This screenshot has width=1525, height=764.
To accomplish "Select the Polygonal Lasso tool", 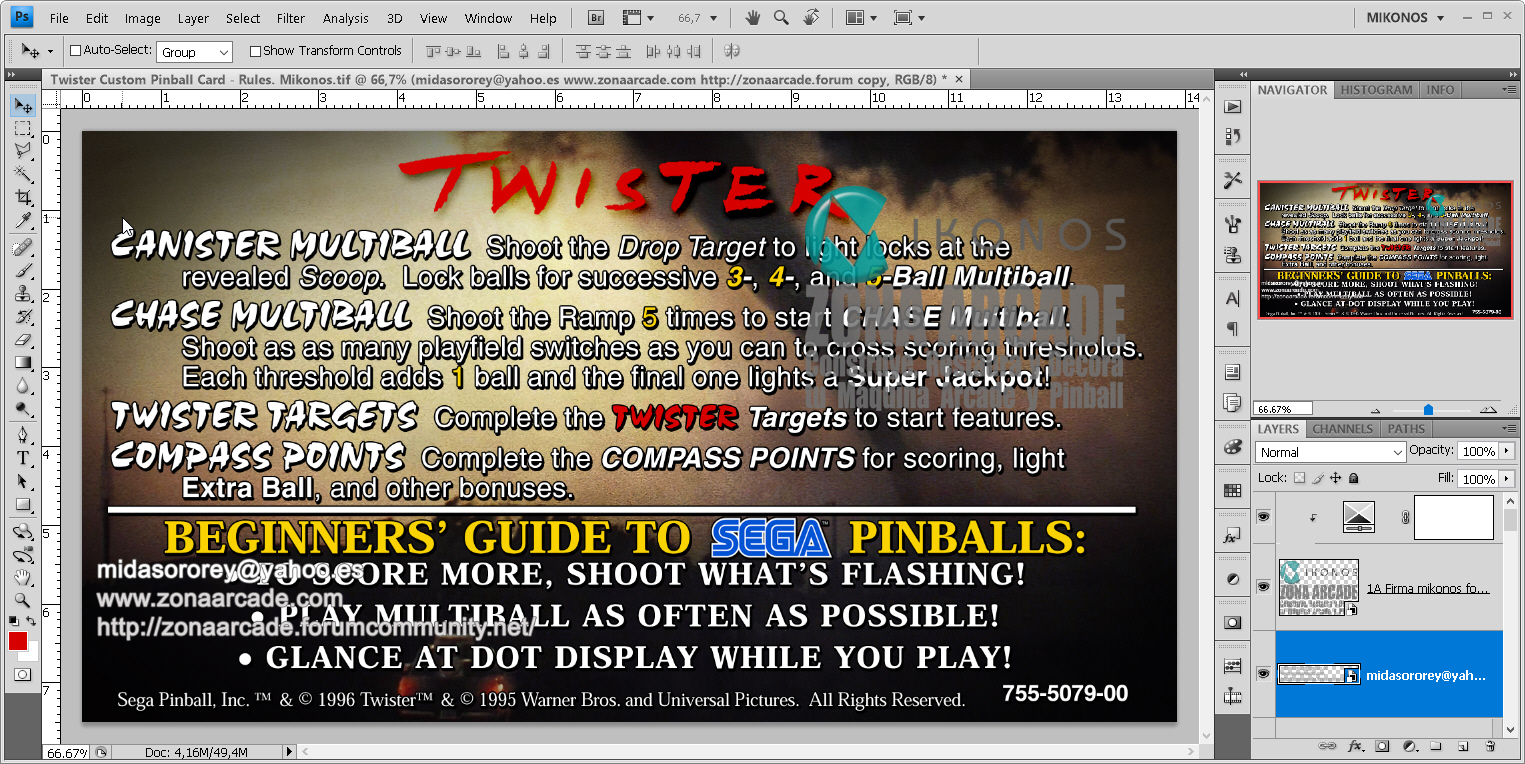I will [x=23, y=151].
